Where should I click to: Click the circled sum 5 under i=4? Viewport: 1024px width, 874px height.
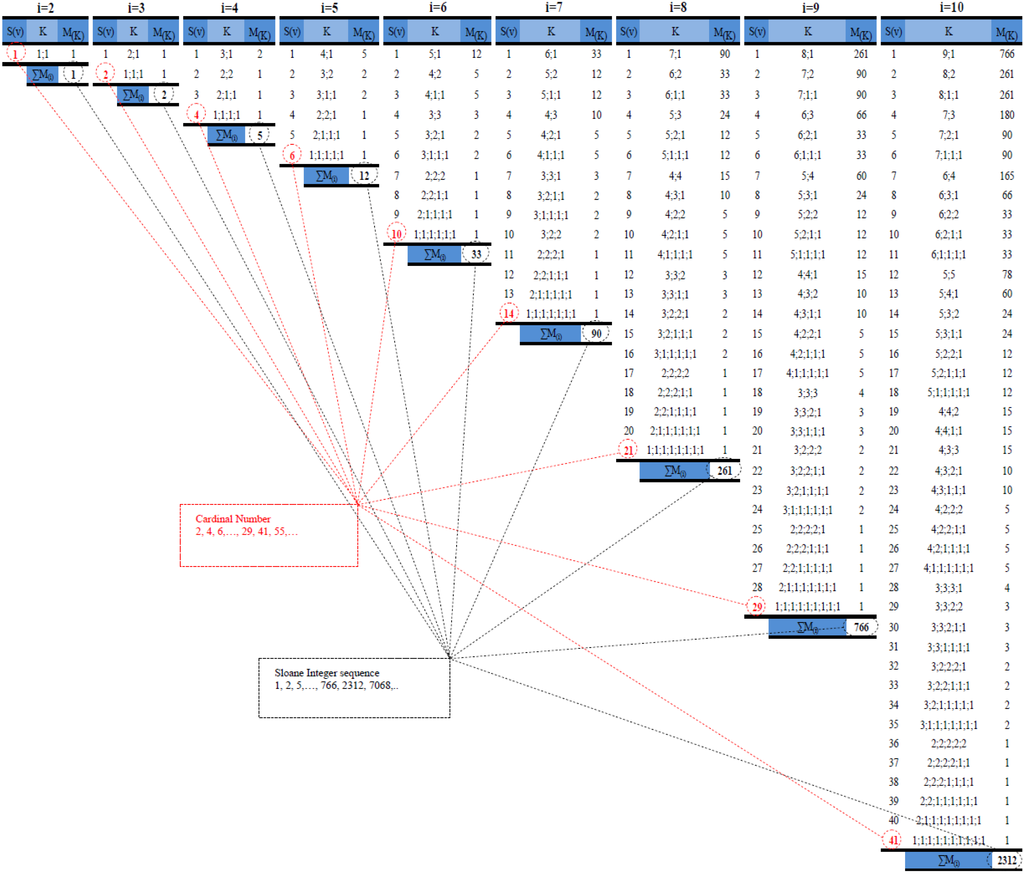click(259, 135)
